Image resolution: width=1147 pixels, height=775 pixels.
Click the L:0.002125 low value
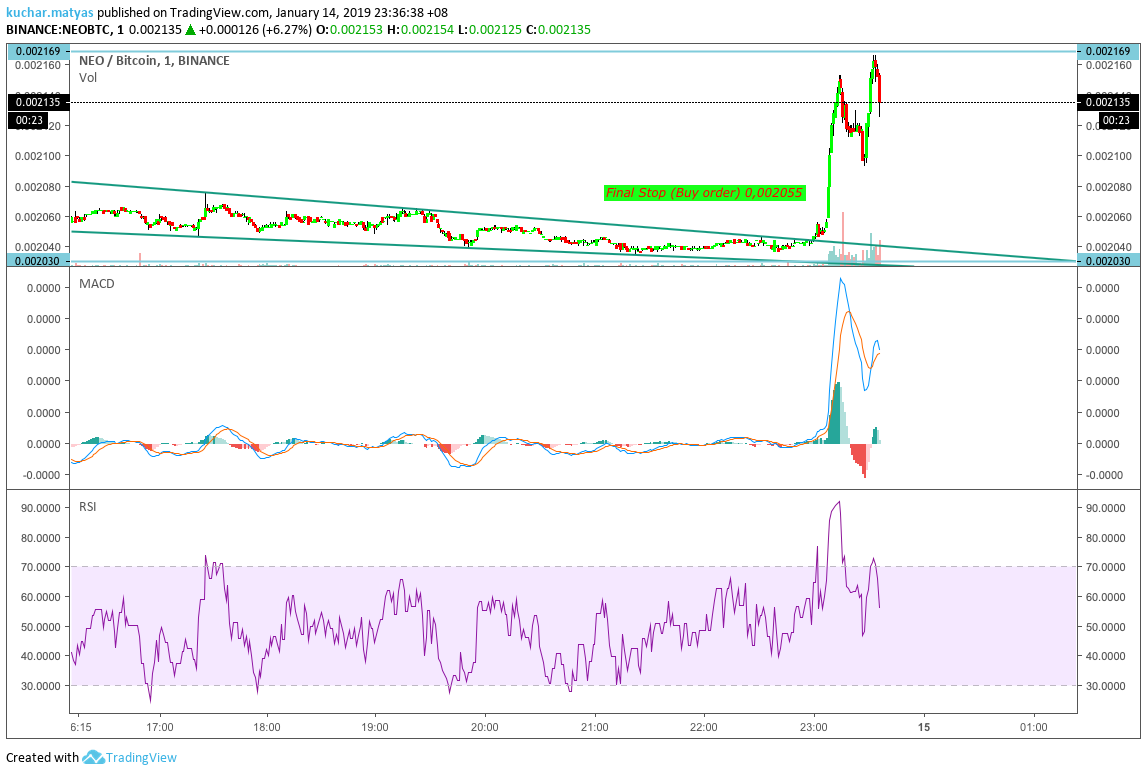[488, 30]
